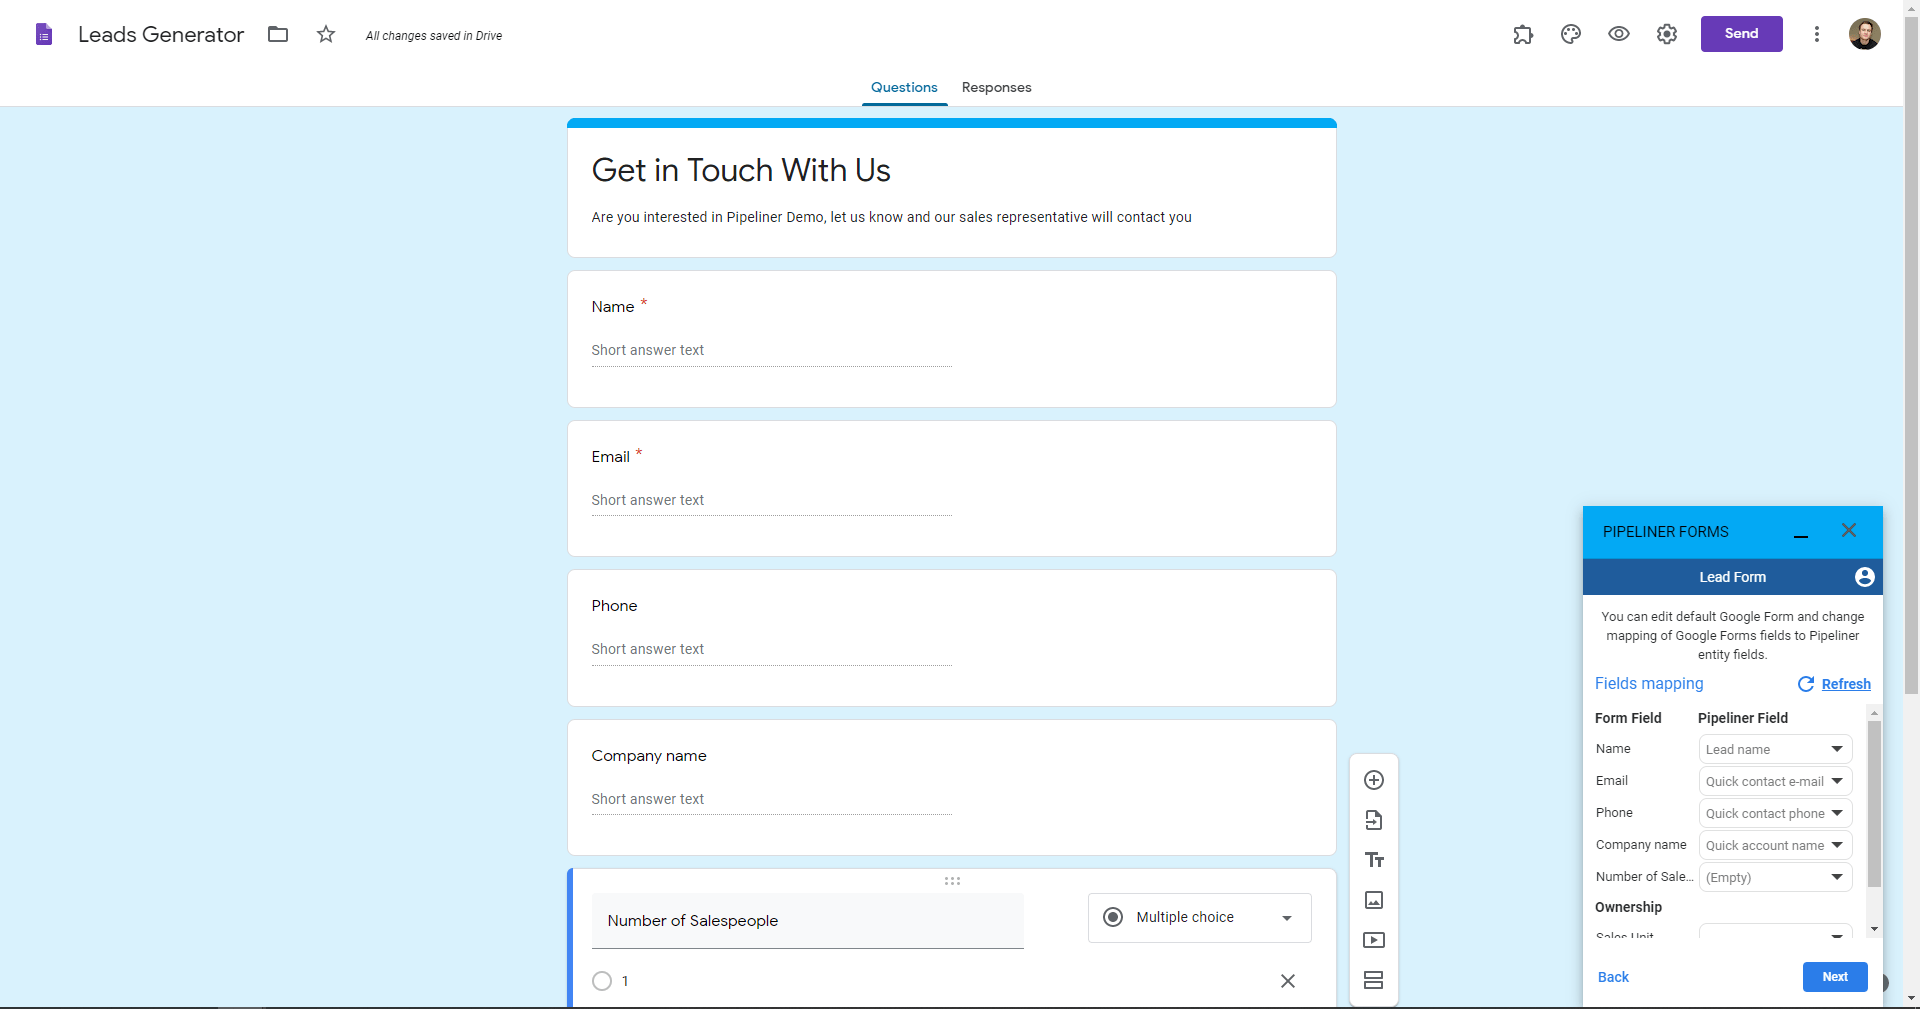This screenshot has width=1920, height=1009.
Task: Click the import questions icon
Action: (x=1374, y=820)
